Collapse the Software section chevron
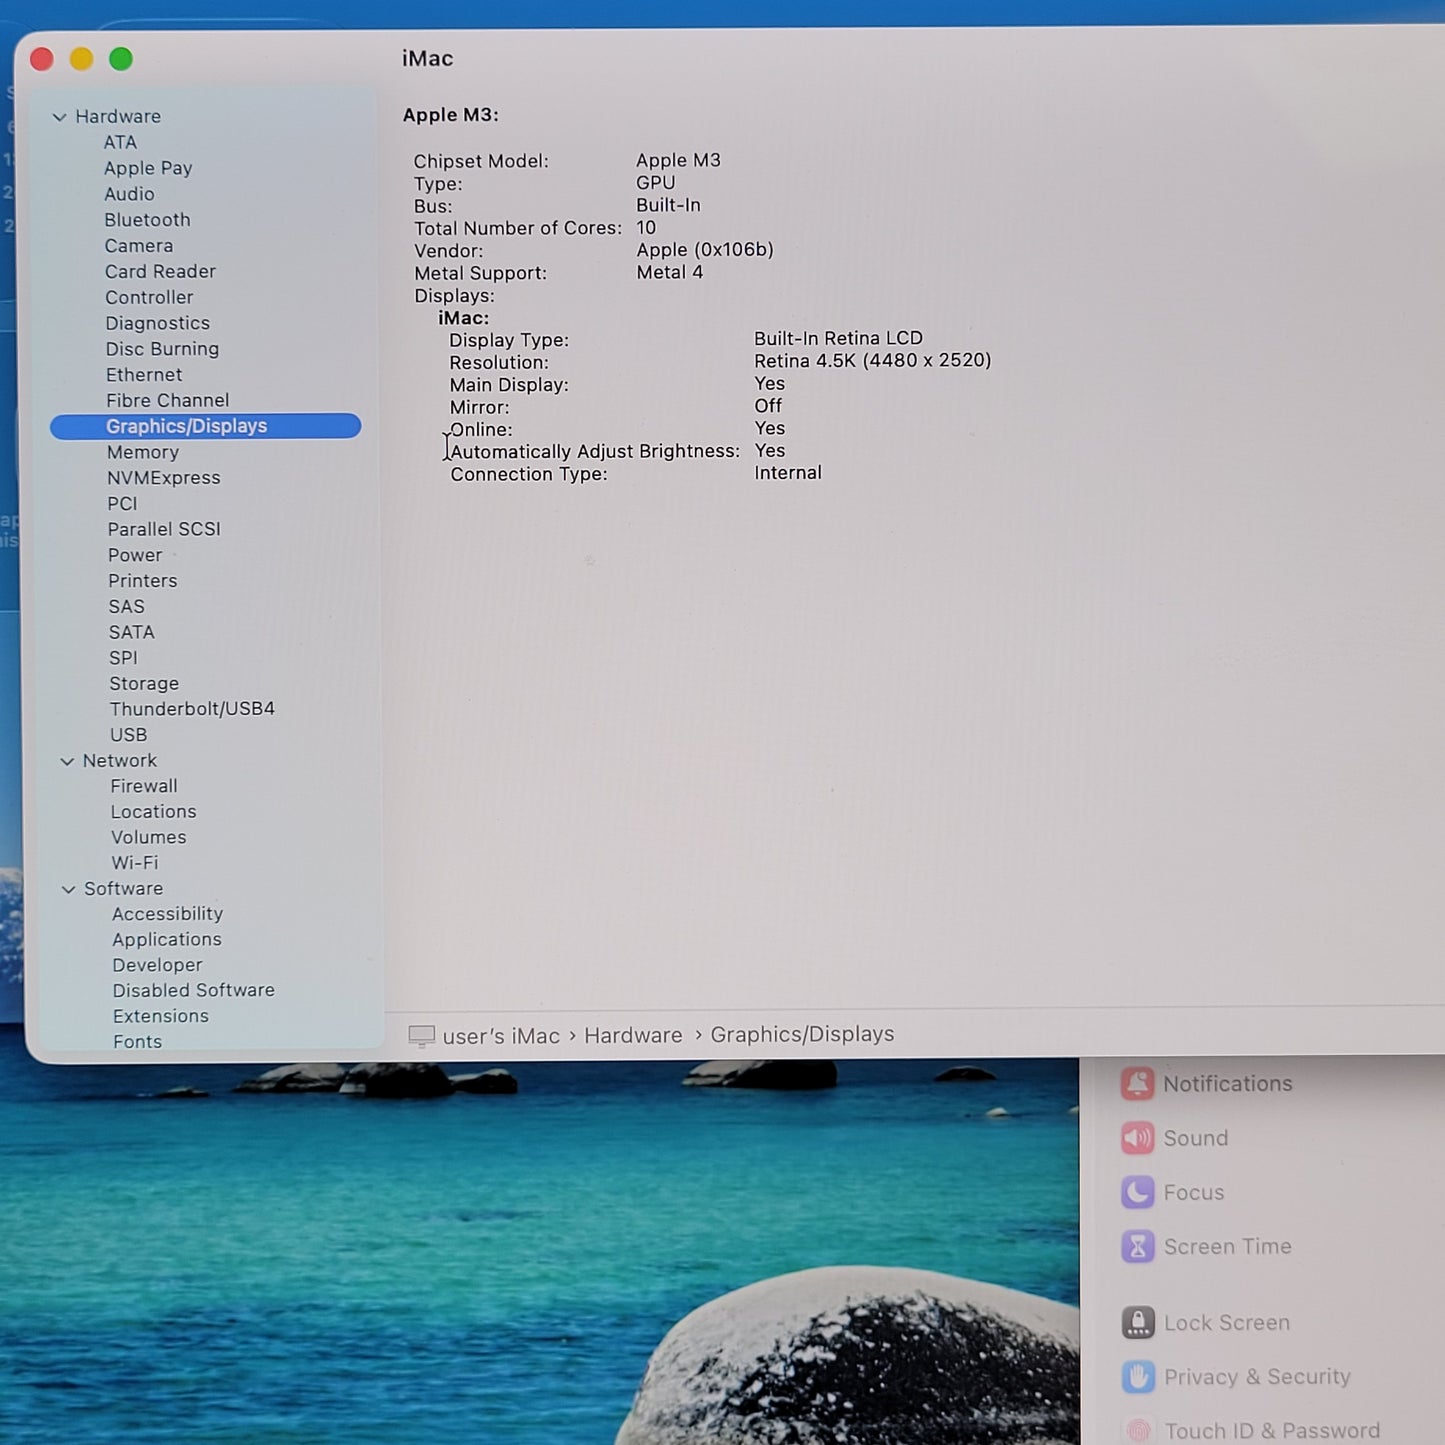 click(68, 889)
